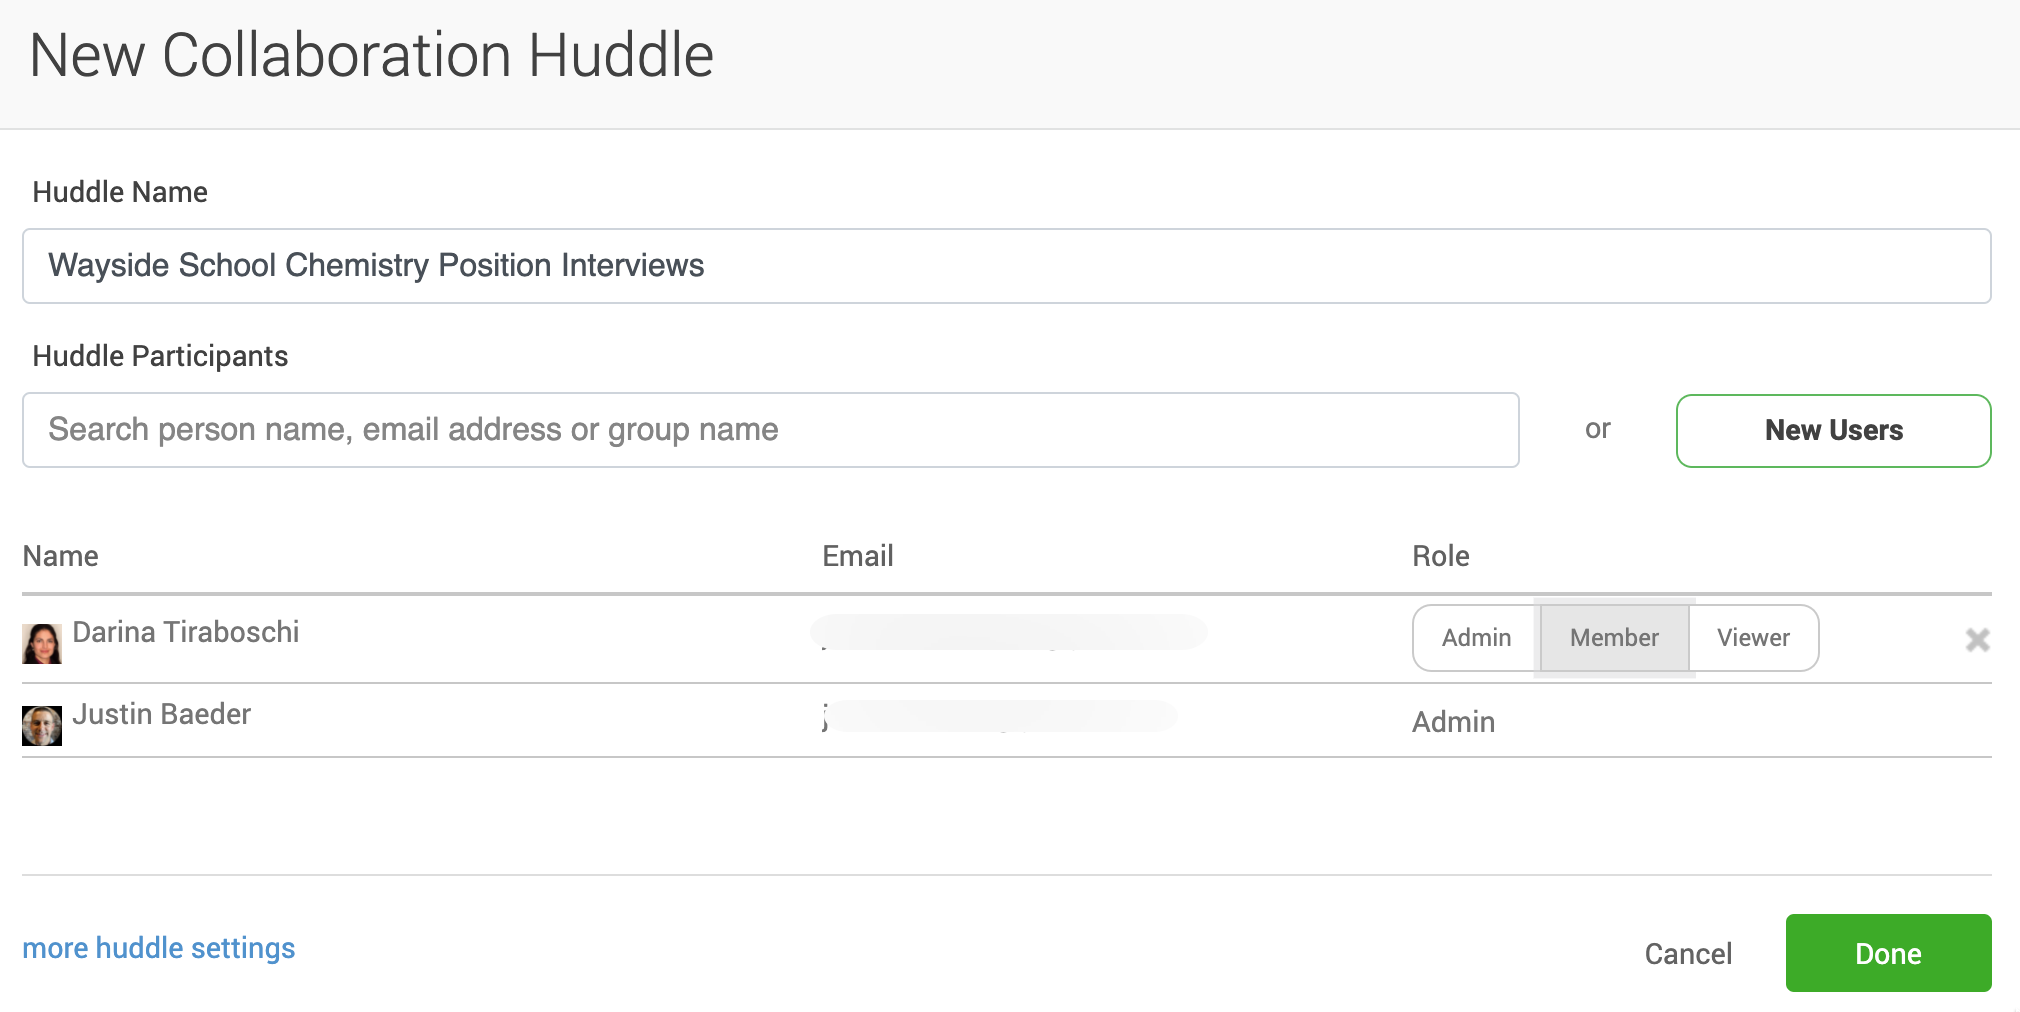Select the Member role for Darina
Screen dimensions: 2020x1012
(x=1614, y=638)
